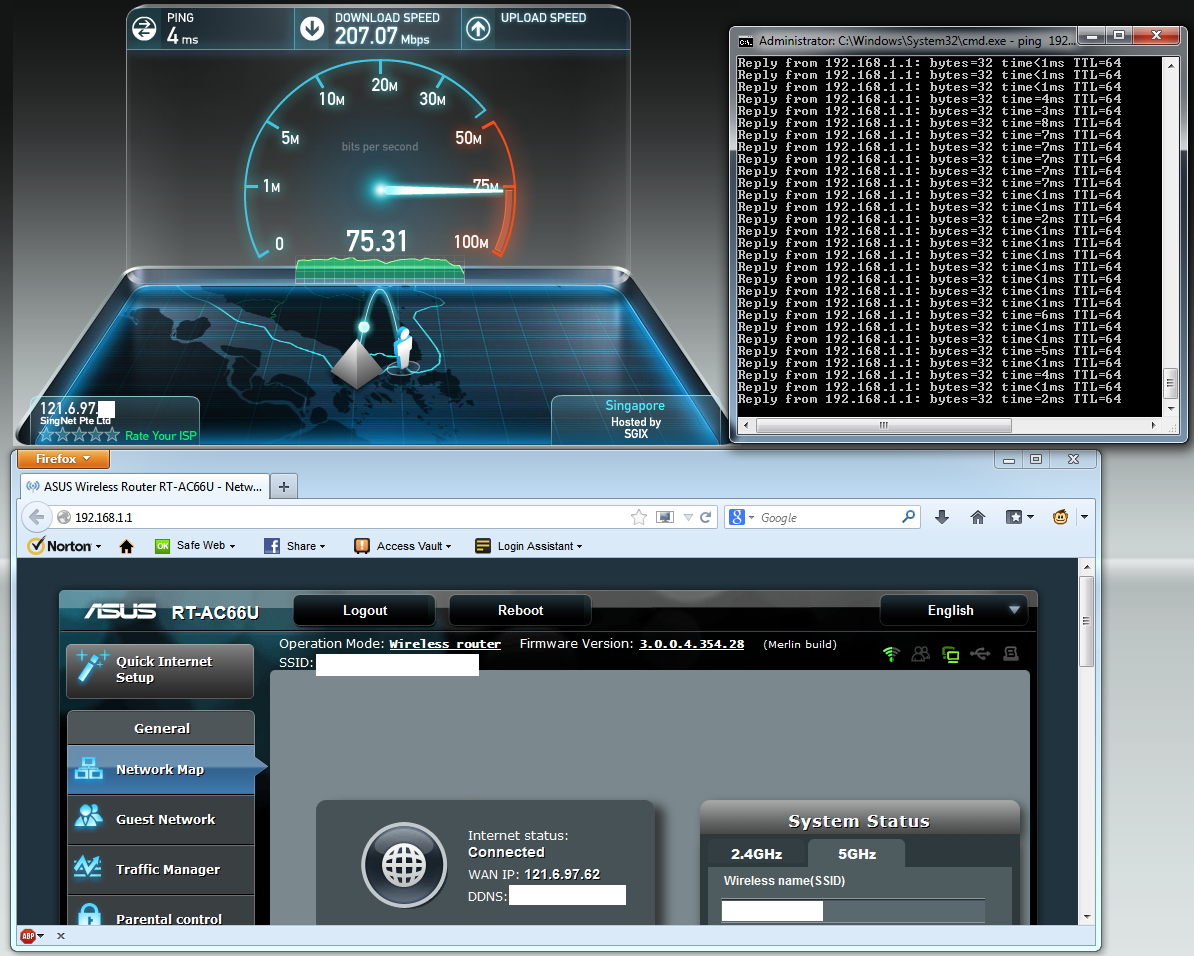The image size is (1194, 956).
Task: Click the Internet globe icon in Network Map
Action: (404, 865)
